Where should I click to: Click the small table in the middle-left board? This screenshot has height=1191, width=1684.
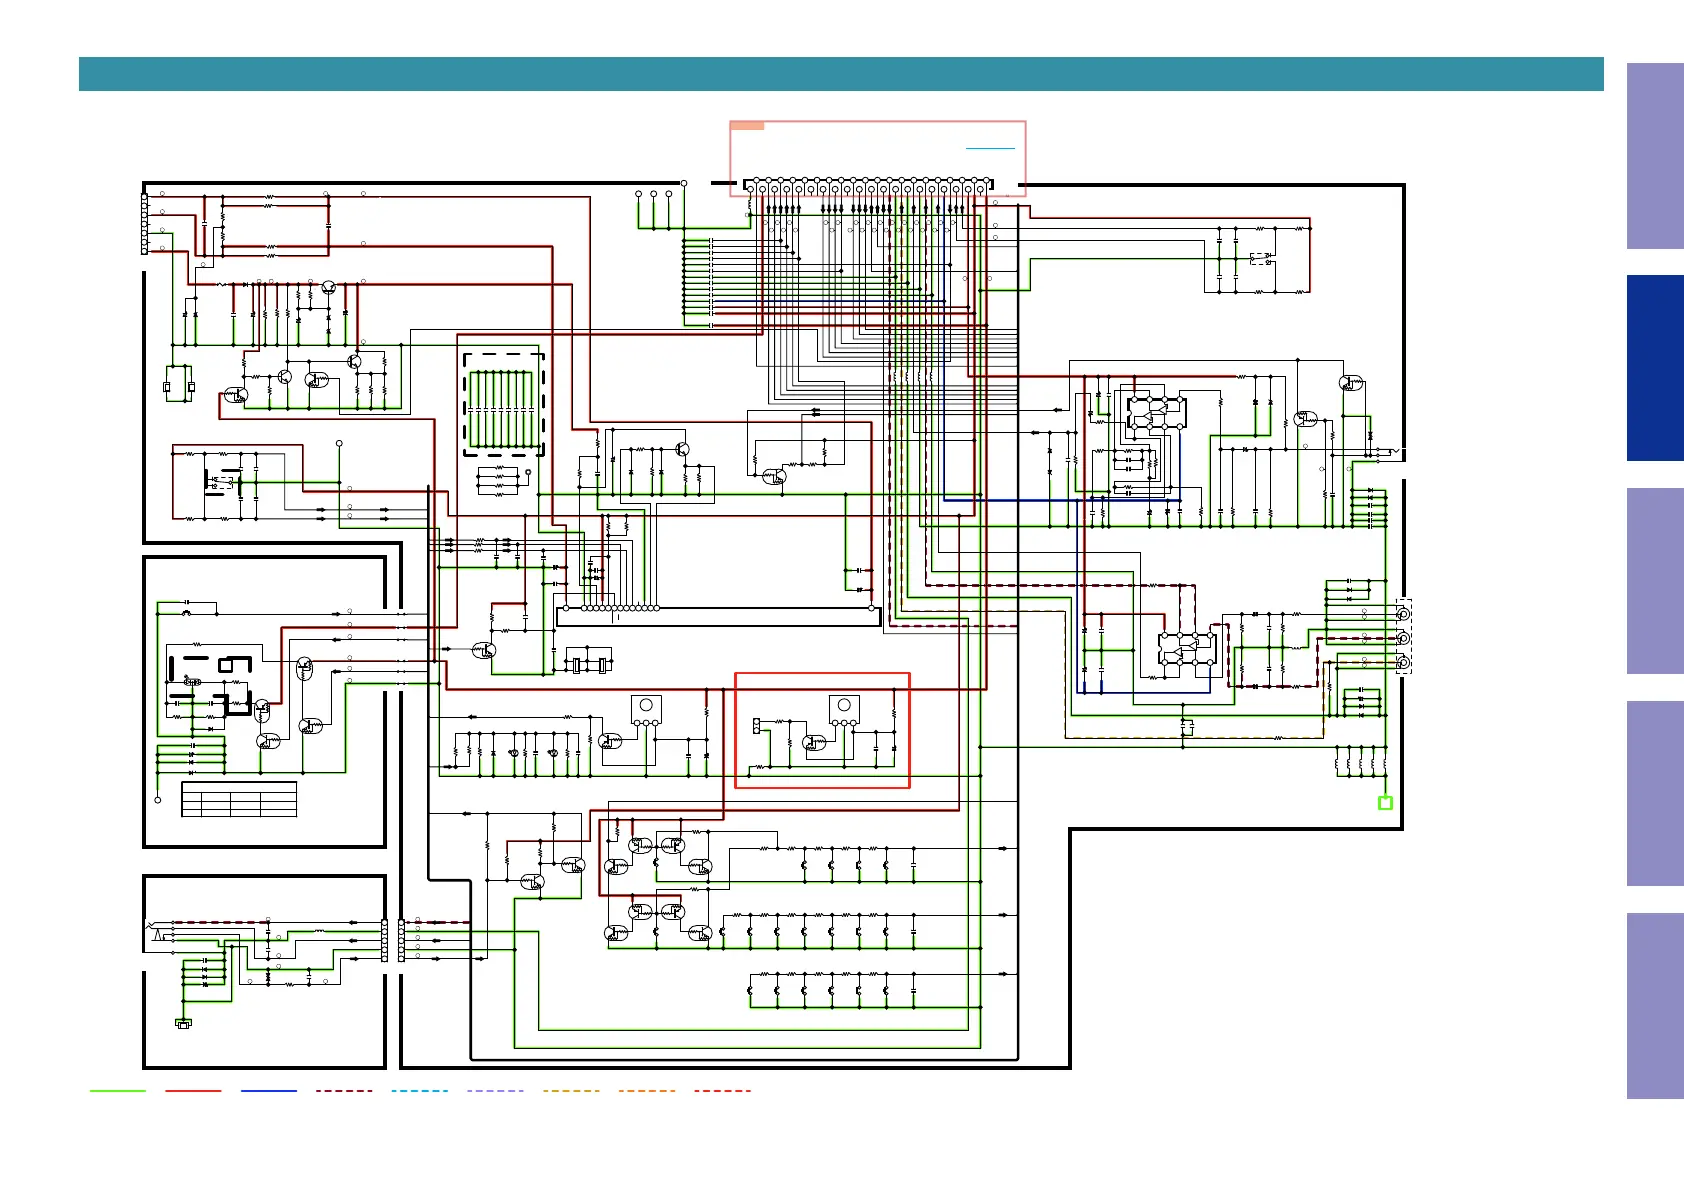pos(239,800)
